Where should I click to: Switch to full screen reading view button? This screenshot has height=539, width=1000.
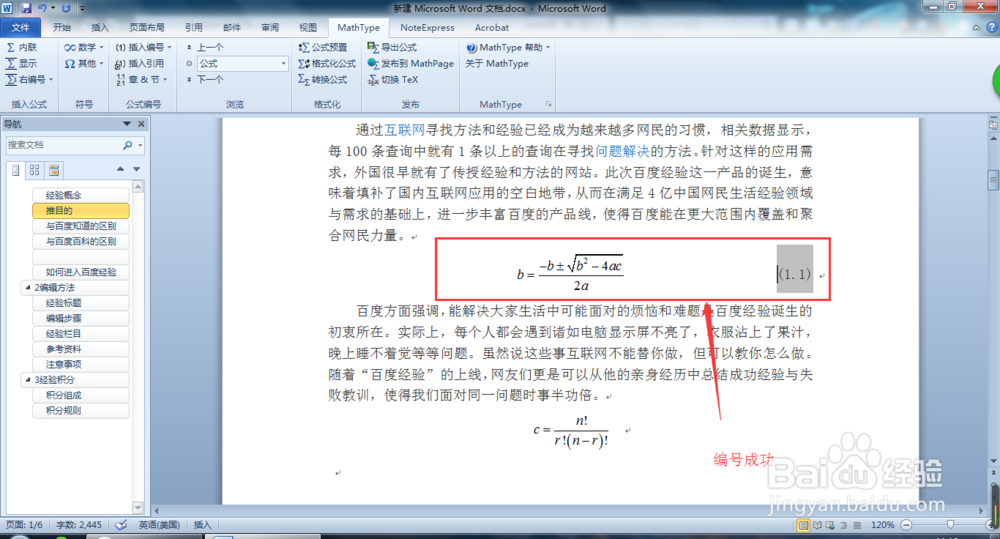click(x=817, y=525)
